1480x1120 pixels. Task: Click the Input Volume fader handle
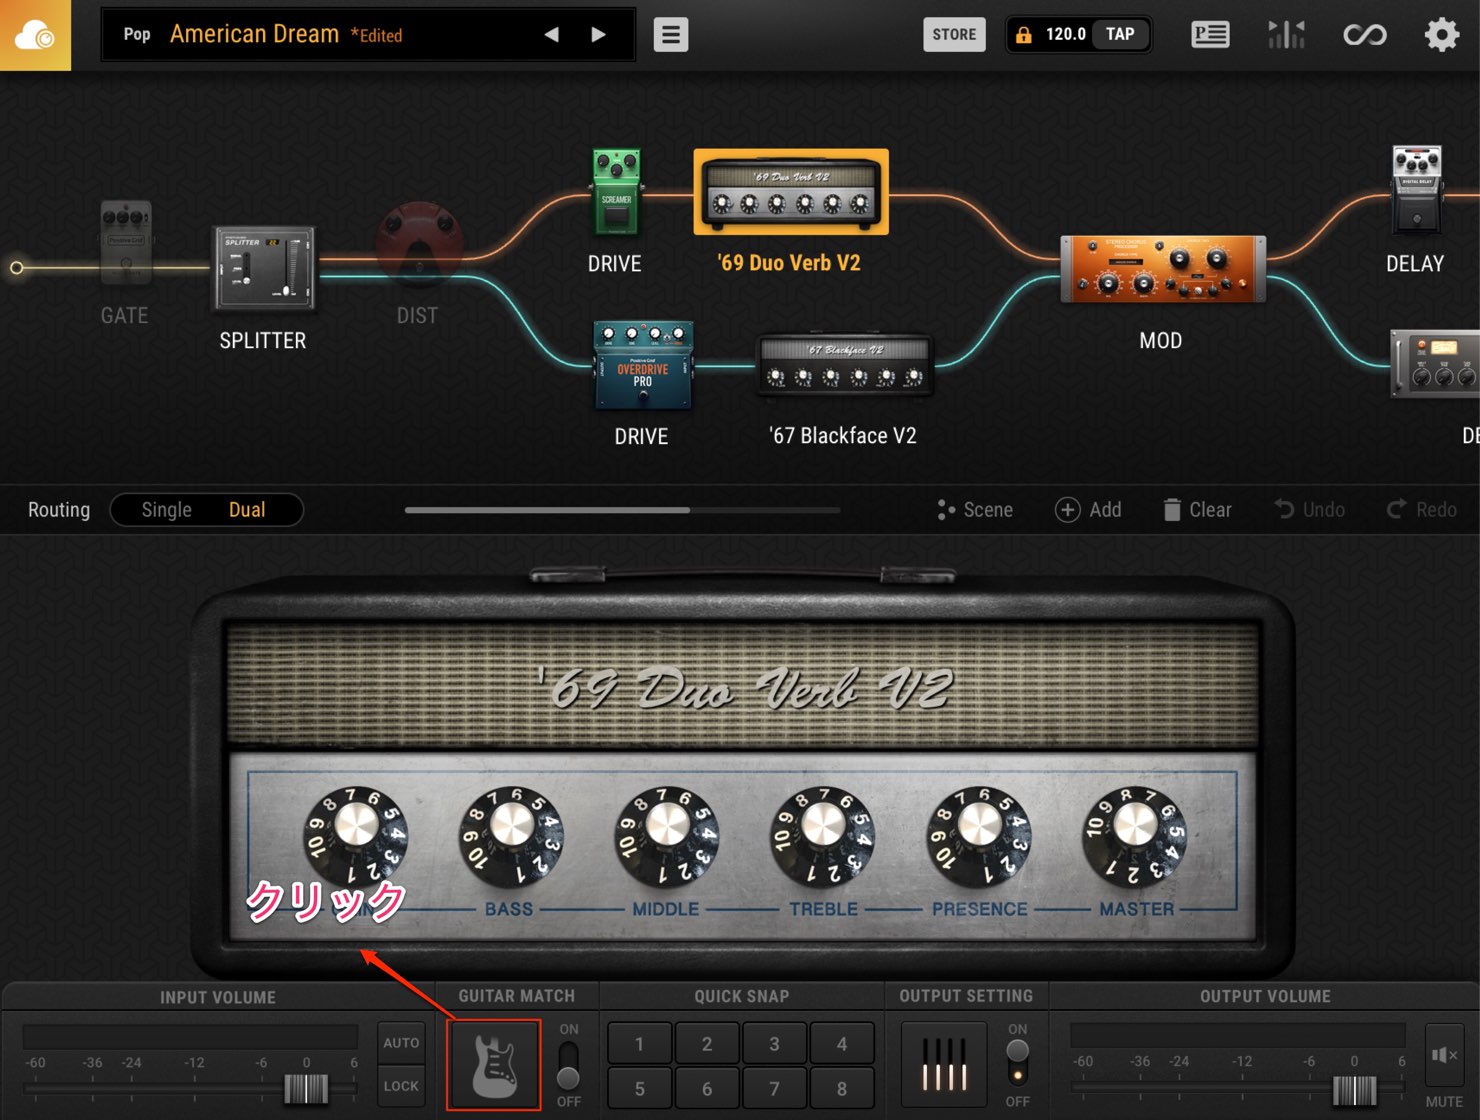click(x=306, y=1088)
